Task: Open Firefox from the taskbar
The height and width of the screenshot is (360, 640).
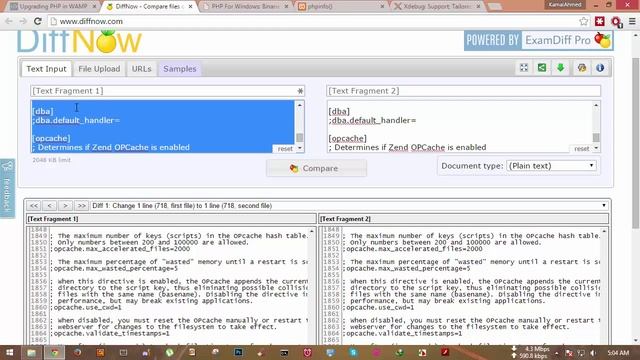Action: coord(77,353)
